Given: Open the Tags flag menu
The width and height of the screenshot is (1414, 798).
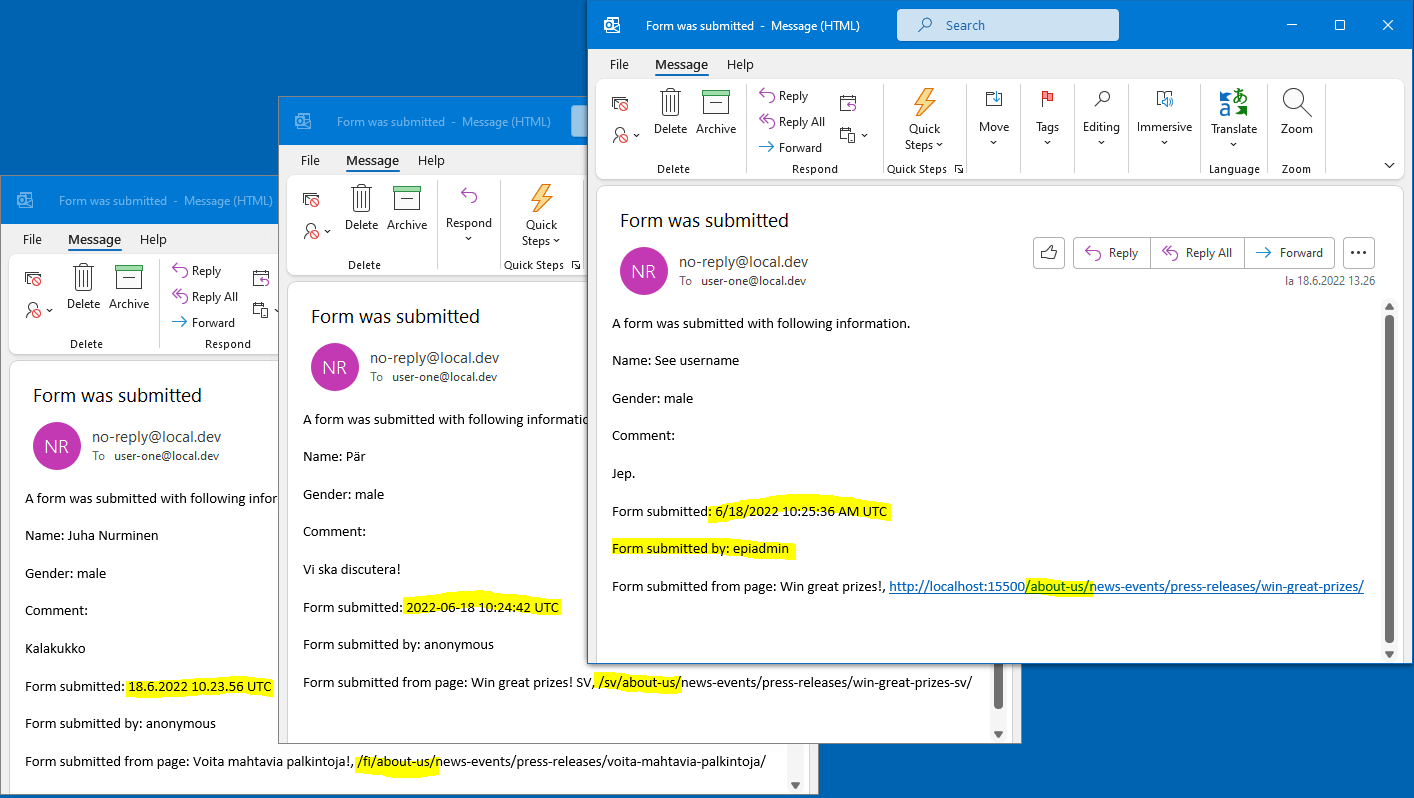Looking at the screenshot, I should [x=1047, y=100].
